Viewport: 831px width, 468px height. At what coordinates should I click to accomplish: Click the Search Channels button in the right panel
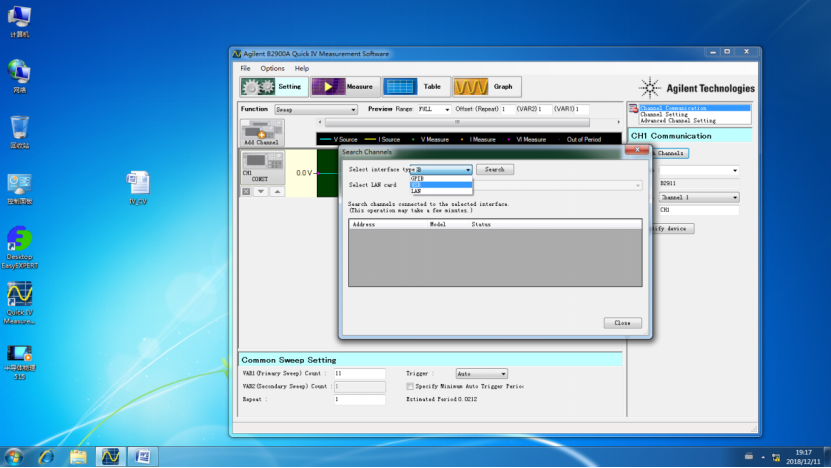(670, 153)
